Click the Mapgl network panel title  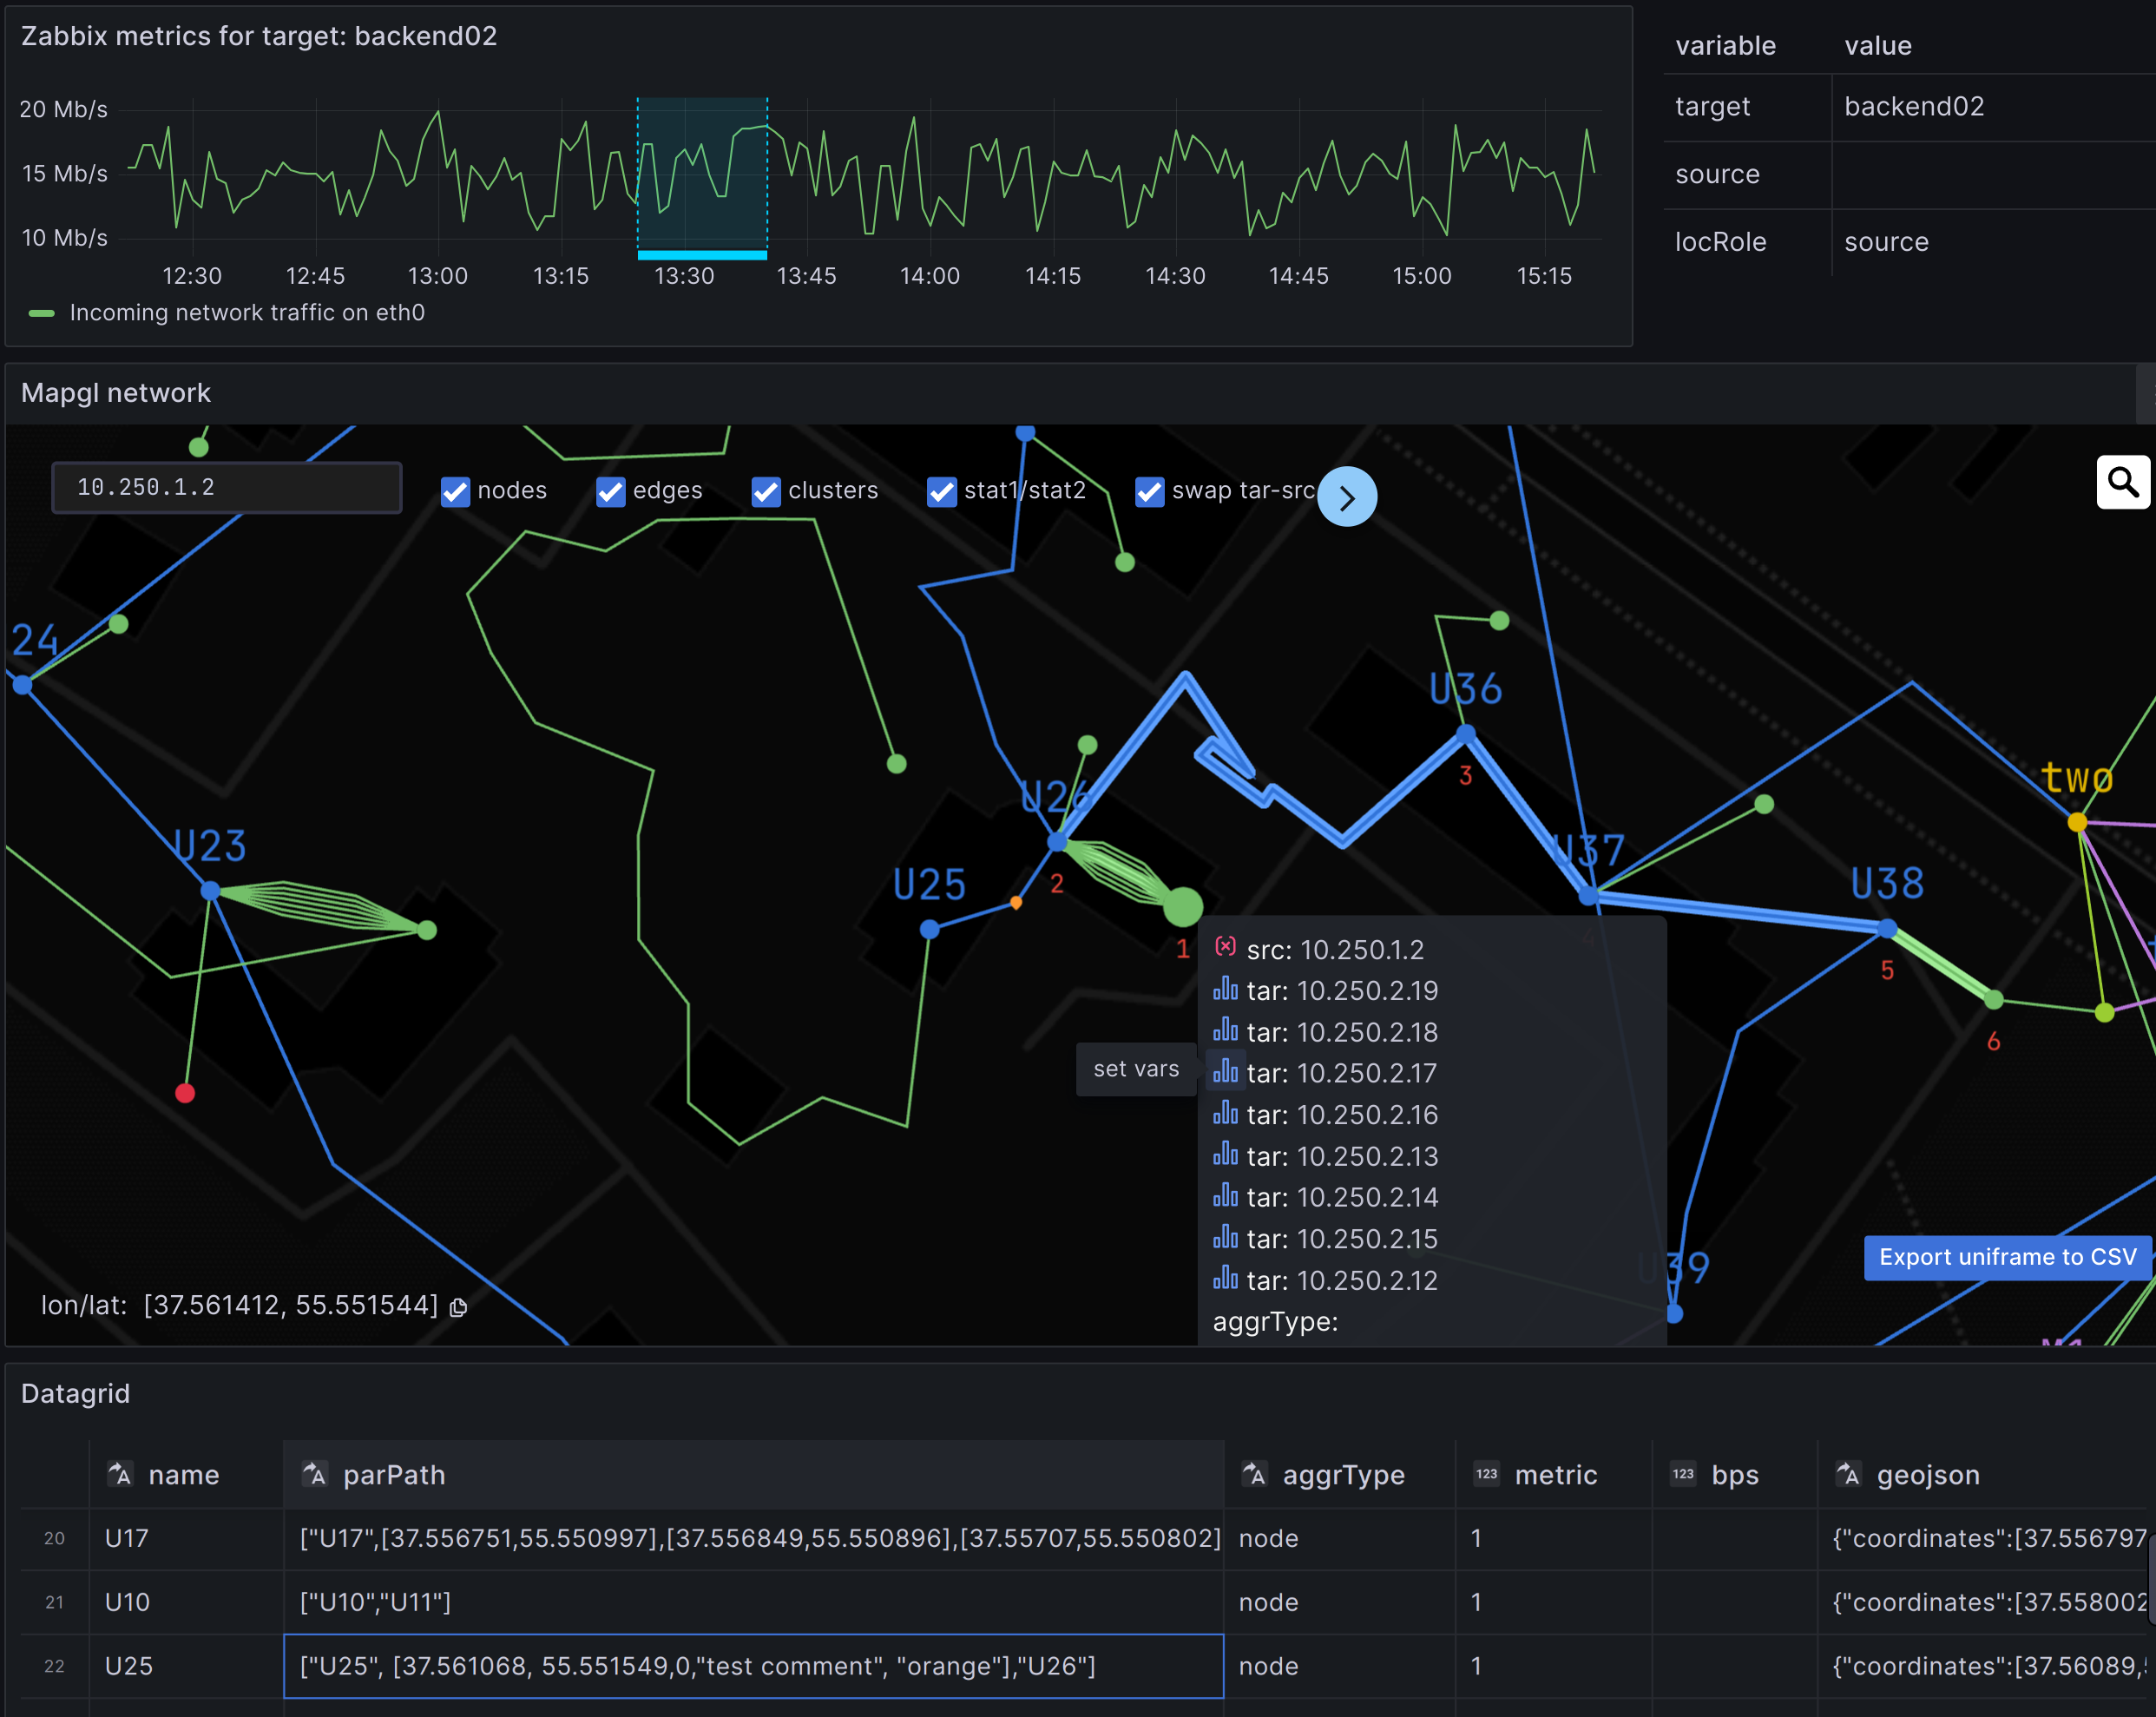point(116,393)
